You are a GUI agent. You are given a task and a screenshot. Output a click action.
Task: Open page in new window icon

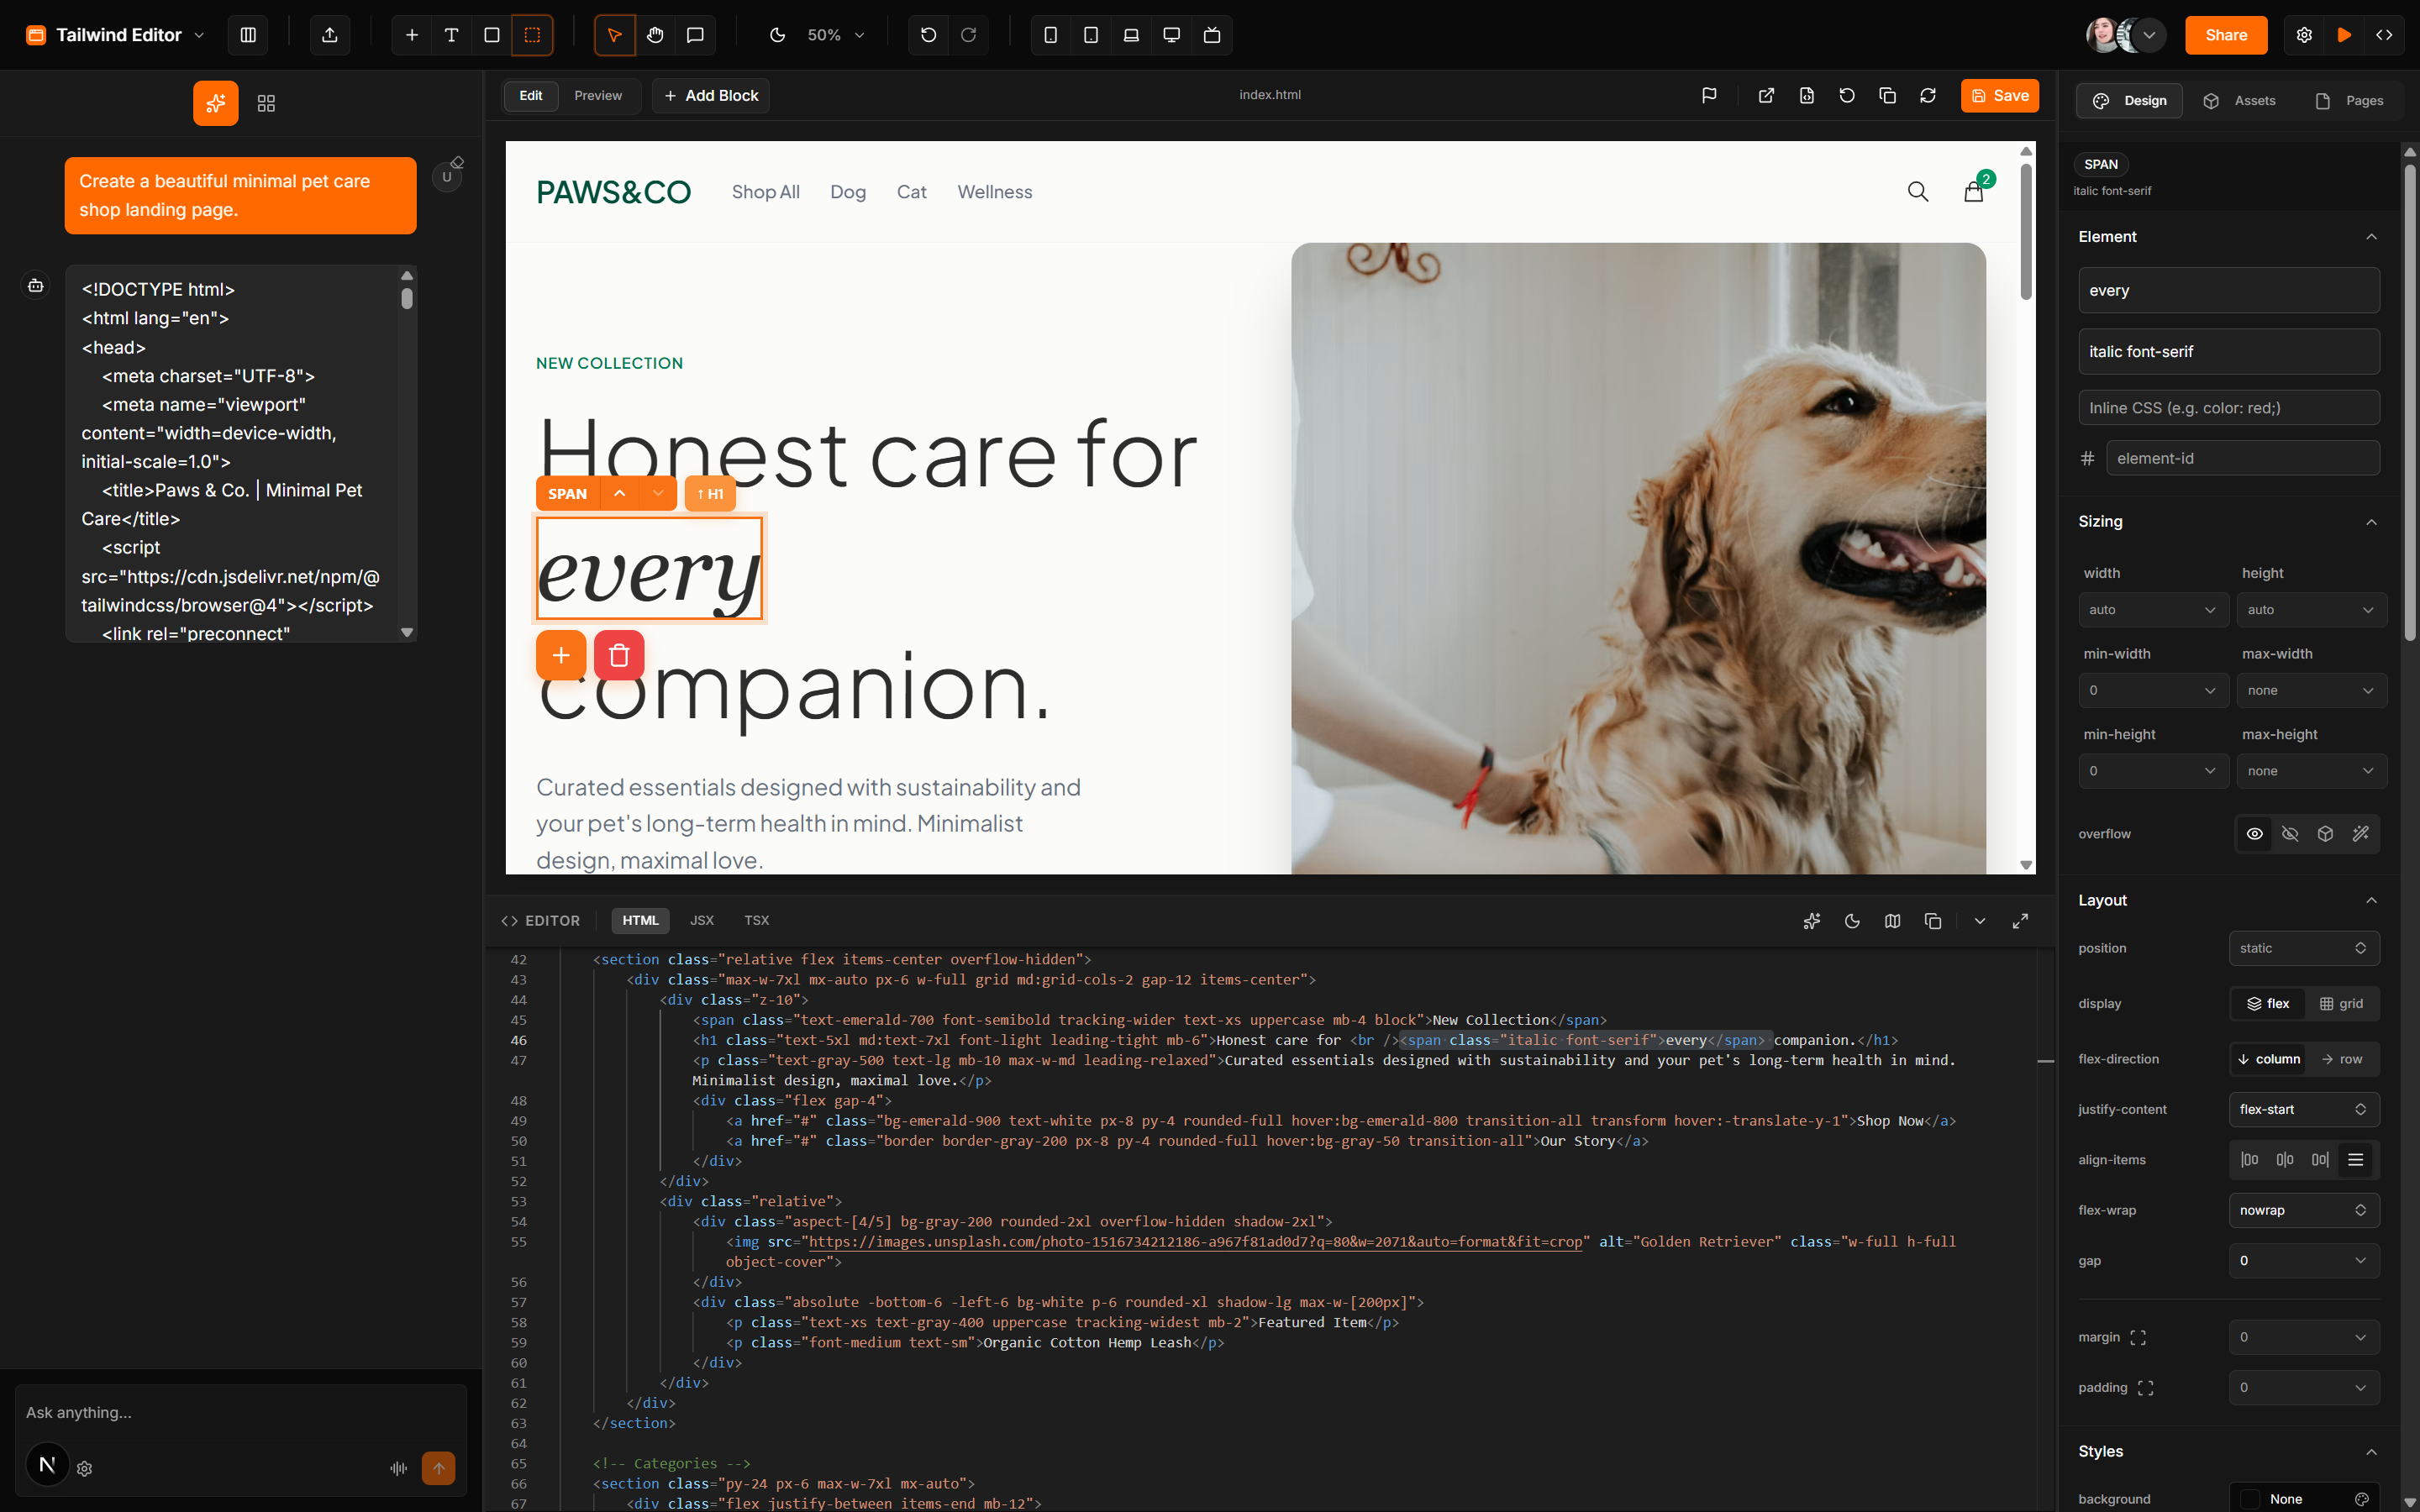(x=1766, y=95)
